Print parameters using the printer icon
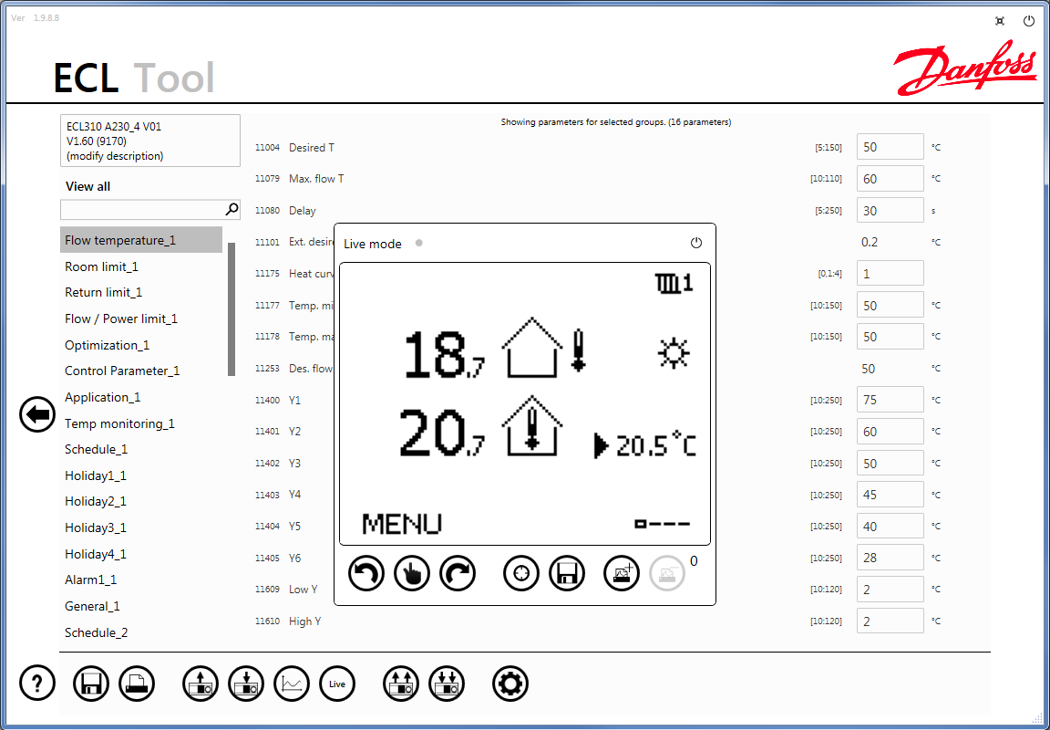The width and height of the screenshot is (1050, 730). click(137, 683)
